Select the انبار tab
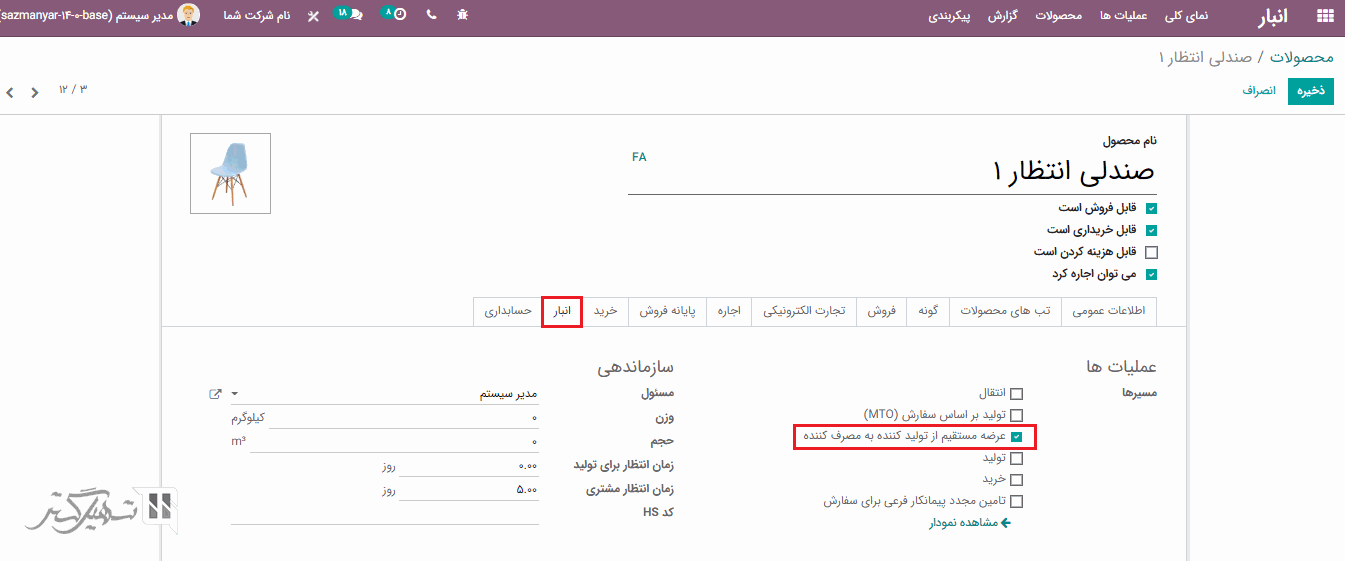 click(x=562, y=311)
